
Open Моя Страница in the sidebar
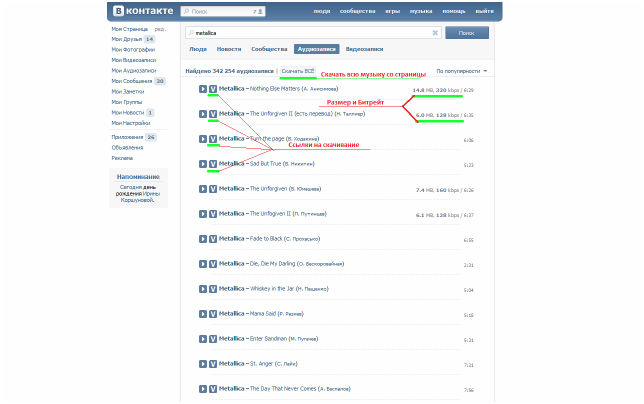pyautogui.click(x=129, y=29)
